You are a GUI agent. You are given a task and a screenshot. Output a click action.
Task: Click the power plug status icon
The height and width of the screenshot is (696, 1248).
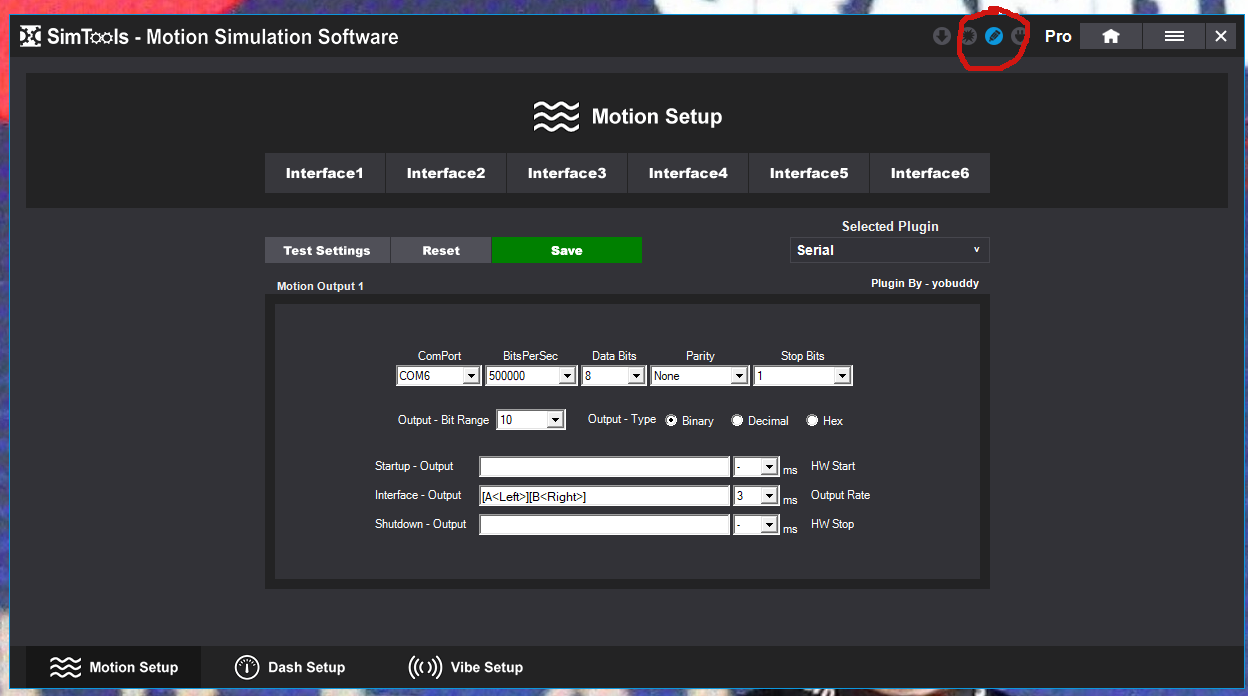coord(1020,37)
